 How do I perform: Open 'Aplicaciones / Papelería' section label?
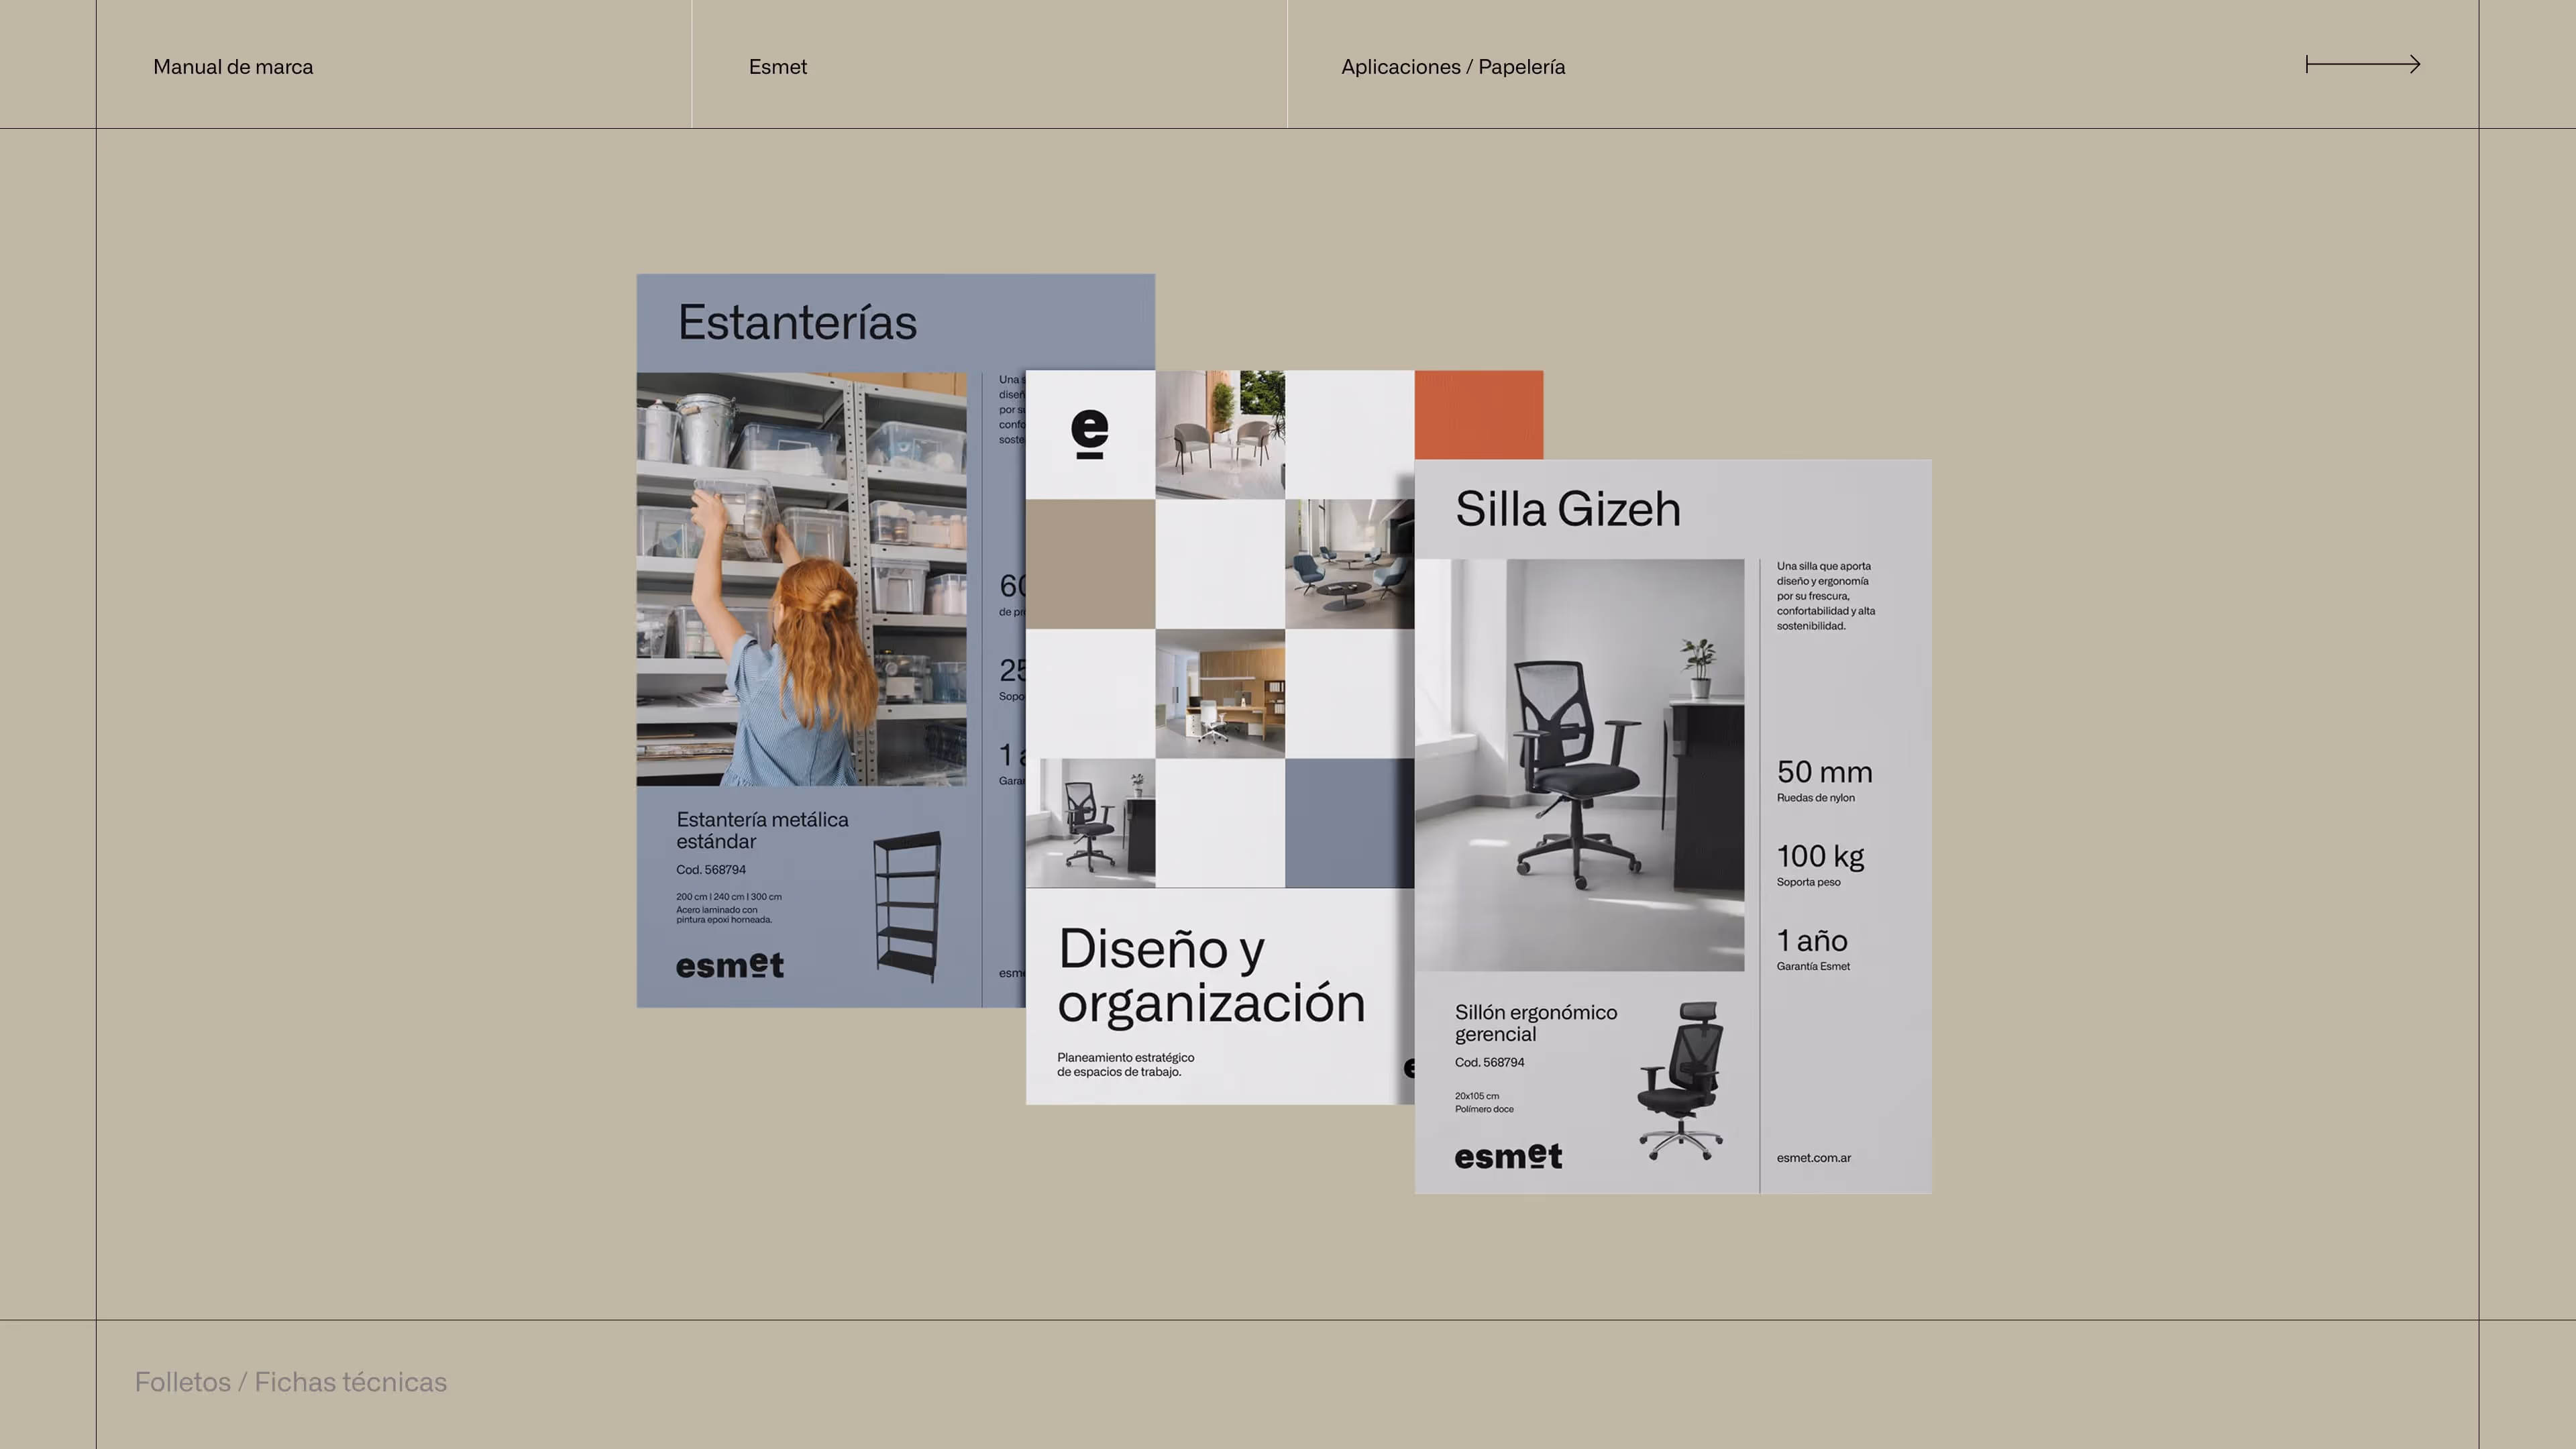tap(1452, 67)
